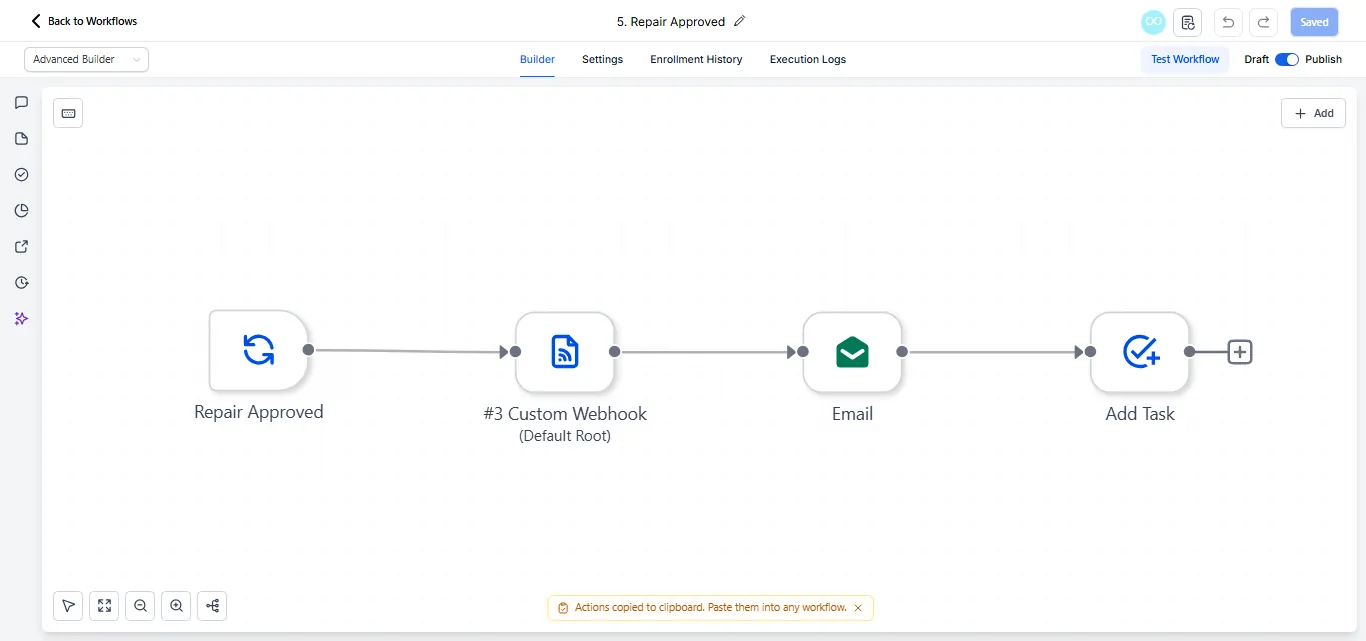Click the 'Add Task' node label
The height and width of the screenshot is (641, 1366).
(1140, 414)
